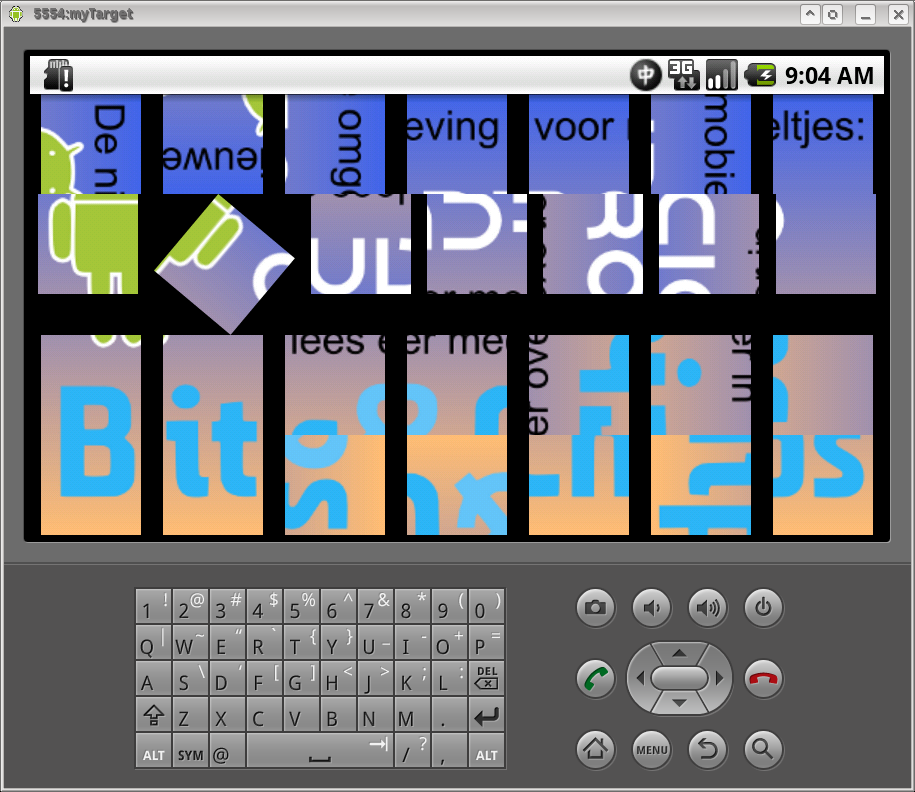
Task: Click the @ key on keyboard
Action: pos(227,751)
